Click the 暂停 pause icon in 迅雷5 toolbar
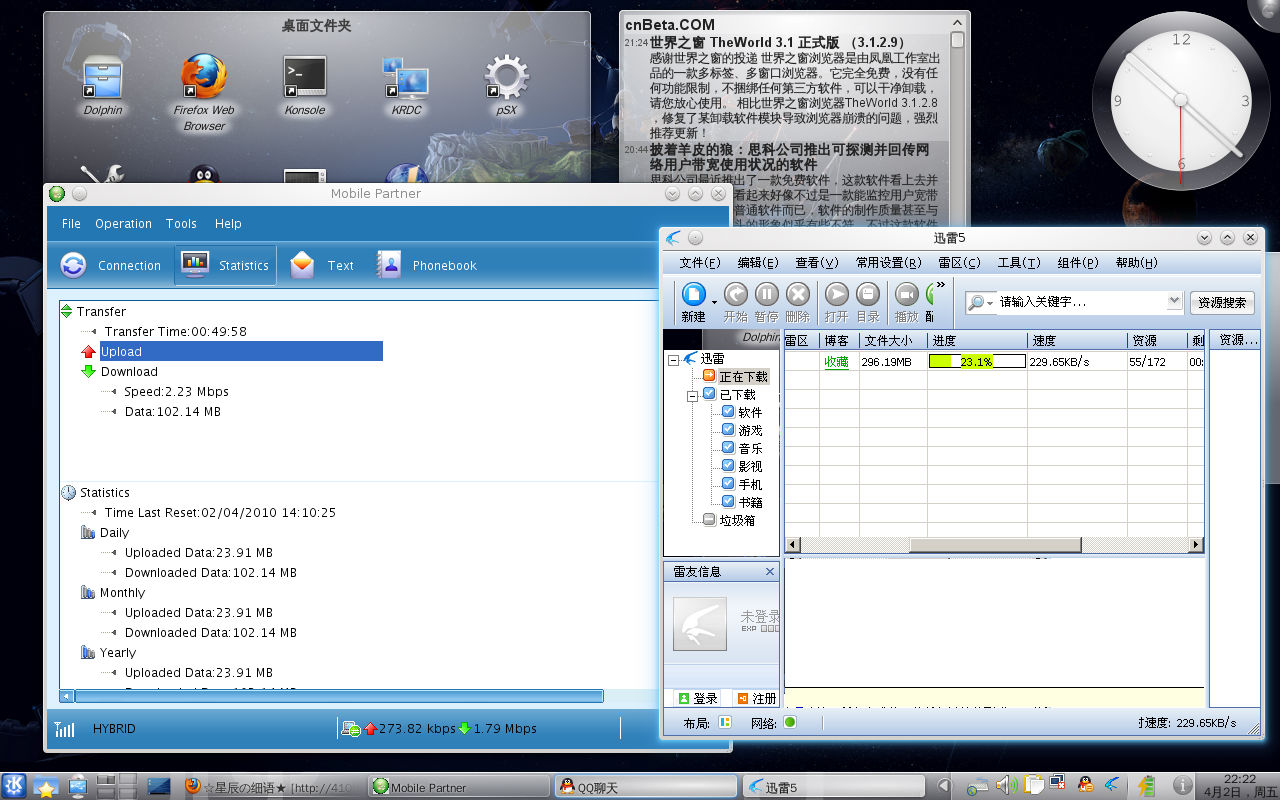This screenshot has height=800, width=1280. [x=766, y=293]
